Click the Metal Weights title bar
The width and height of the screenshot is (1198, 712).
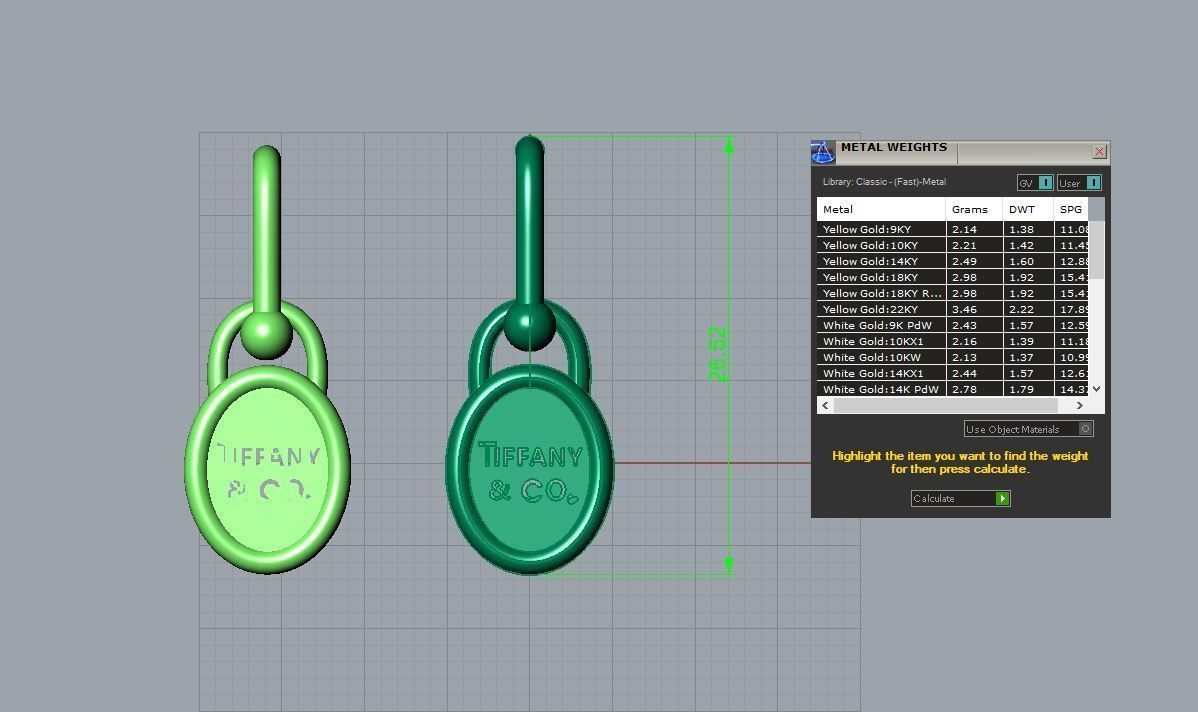tap(960, 152)
